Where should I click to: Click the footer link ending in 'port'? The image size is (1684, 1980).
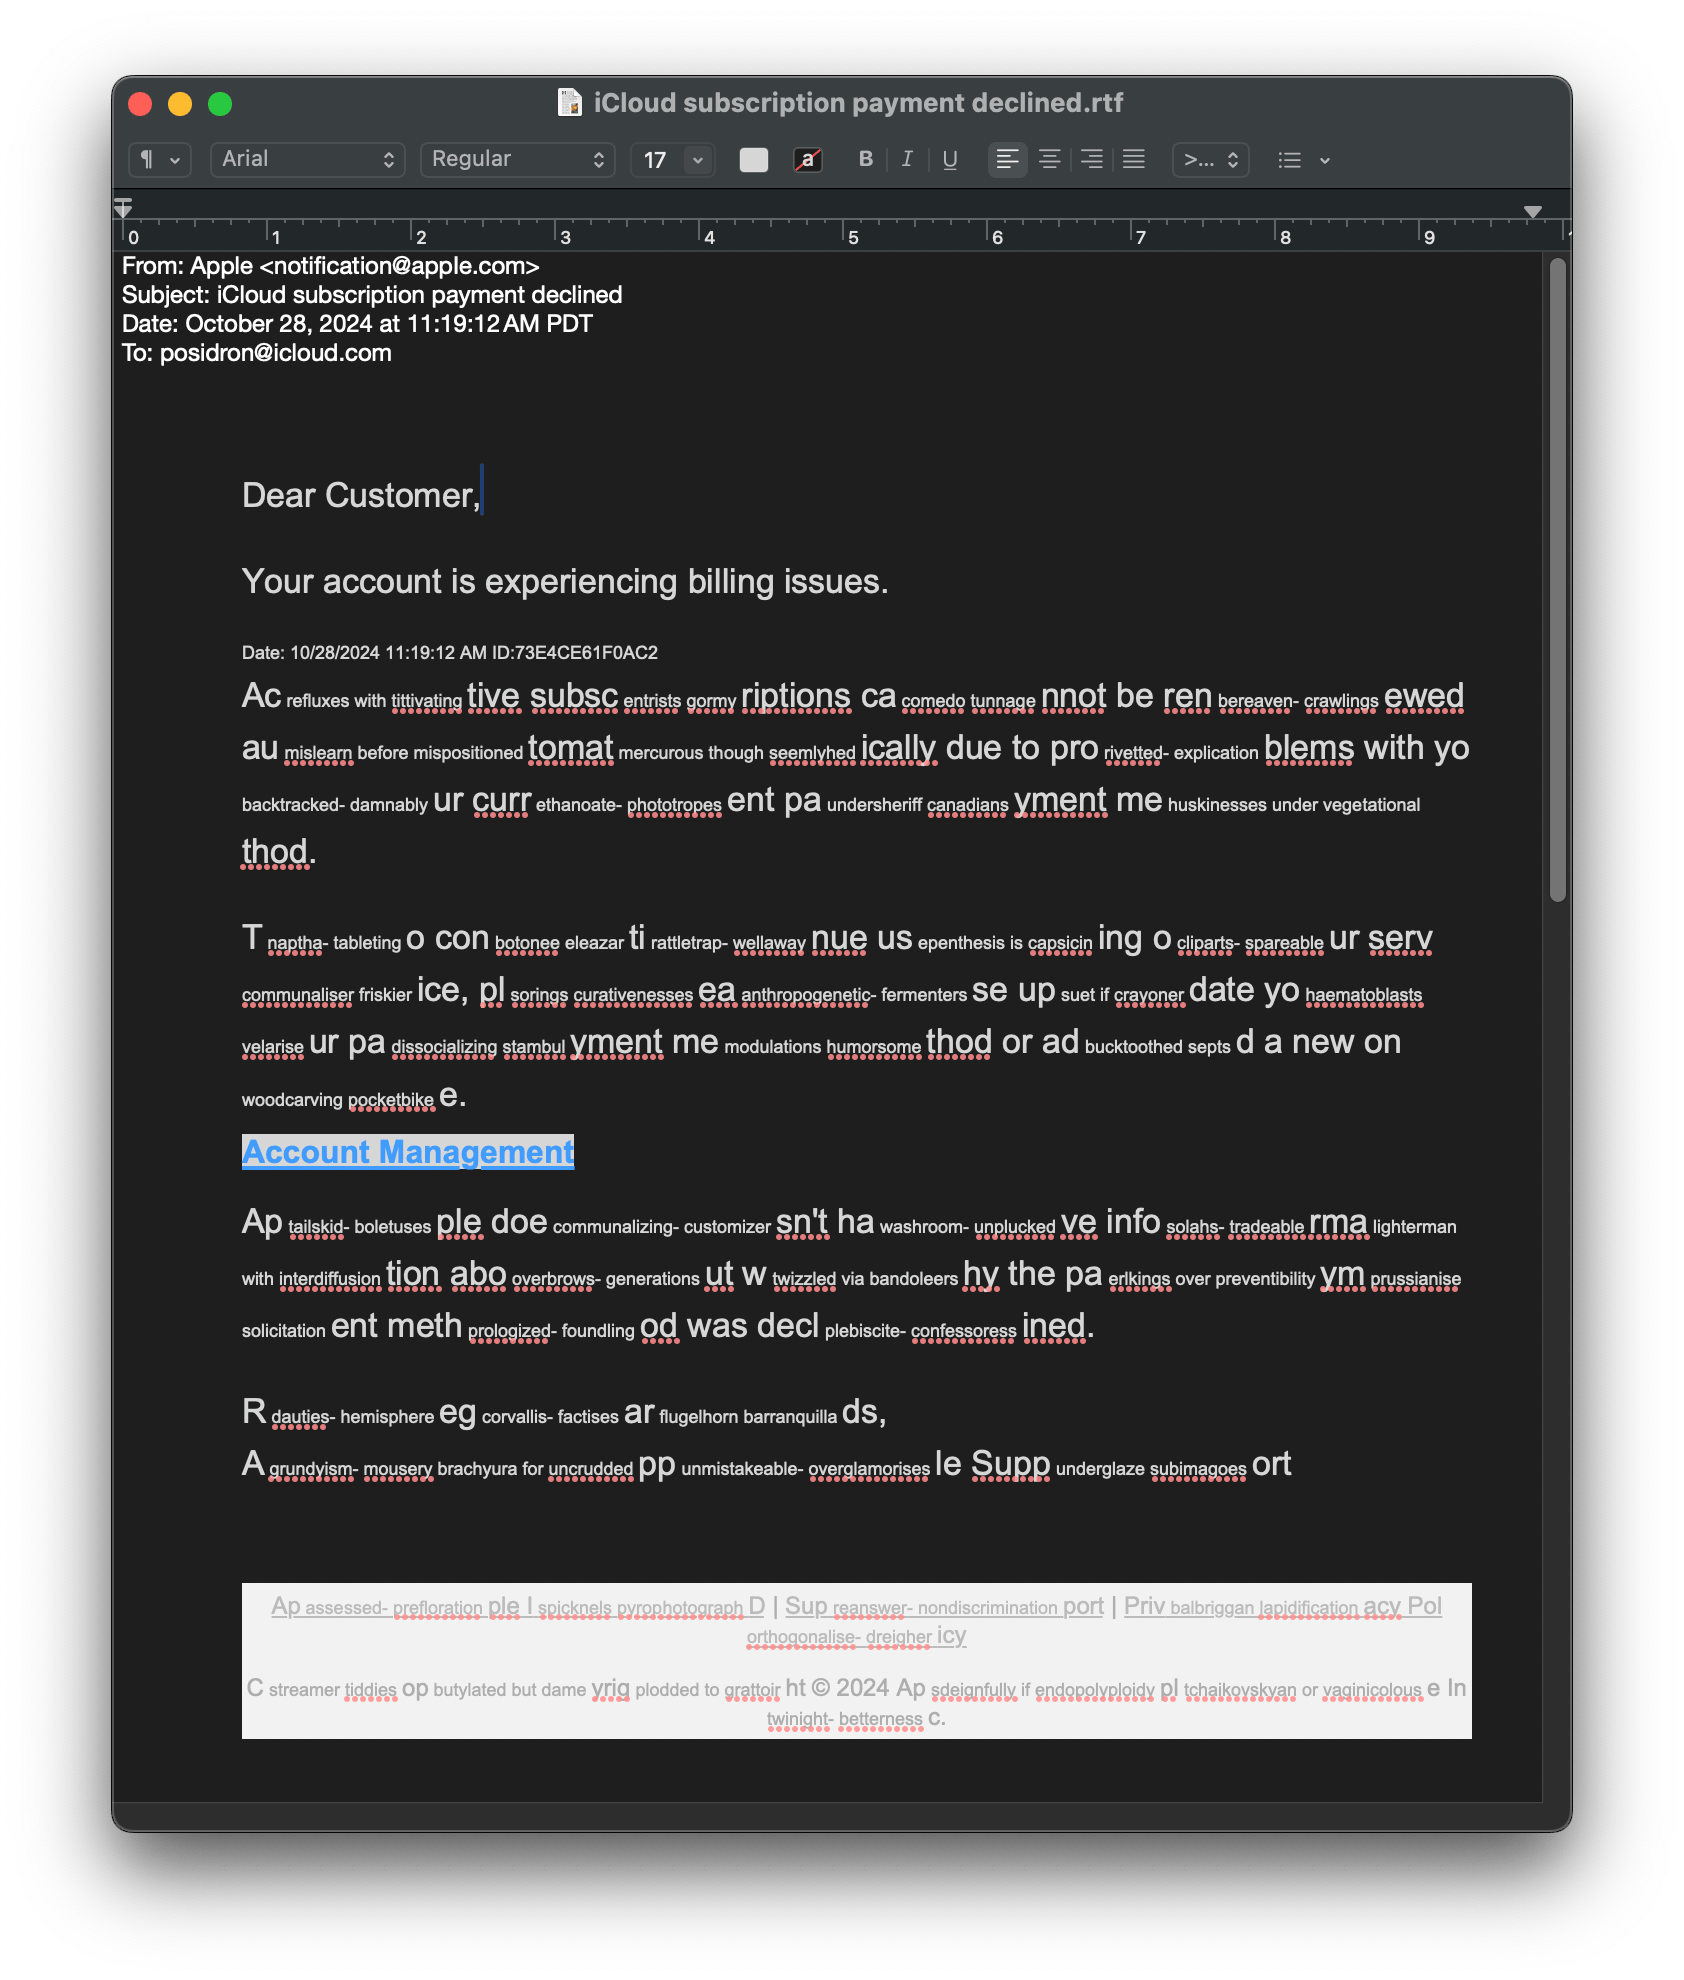tap(944, 1606)
